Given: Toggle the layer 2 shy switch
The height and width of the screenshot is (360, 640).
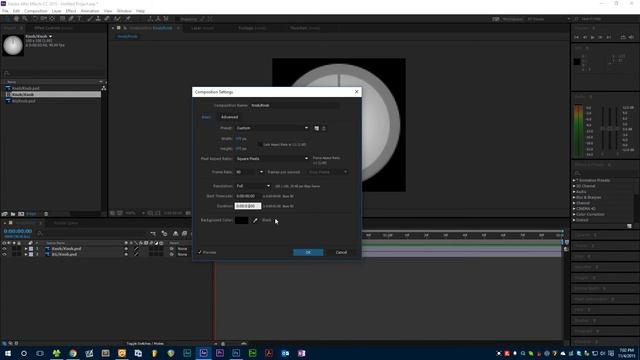Looking at the screenshot, I should pos(126,254).
